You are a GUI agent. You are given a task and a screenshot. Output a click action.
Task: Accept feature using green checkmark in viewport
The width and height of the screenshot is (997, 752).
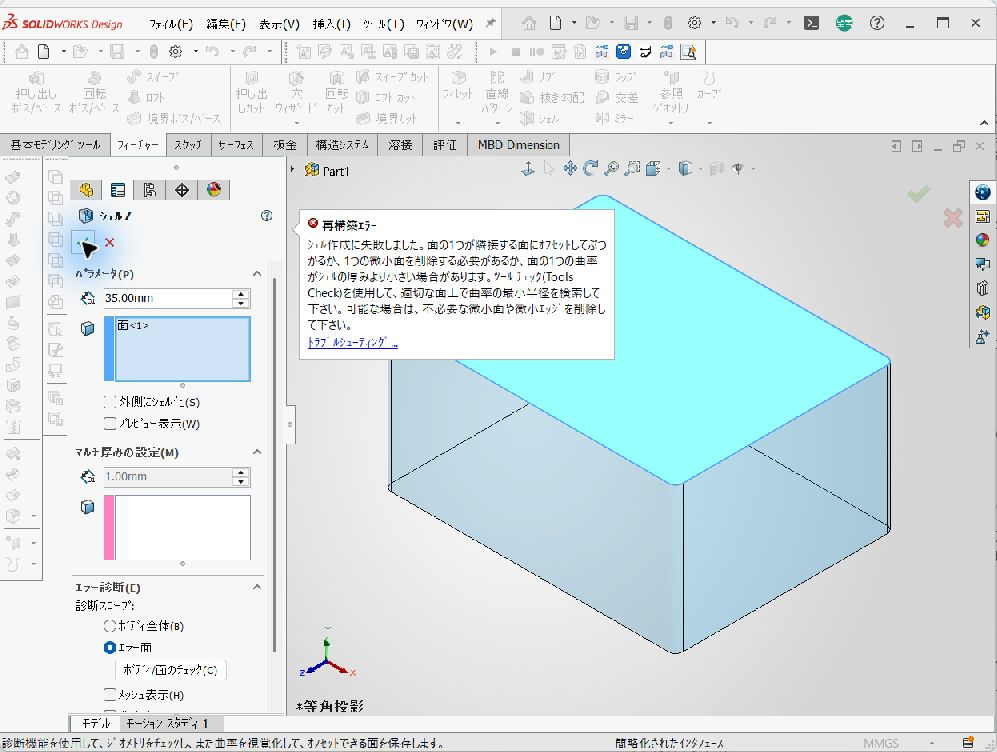pos(918,193)
